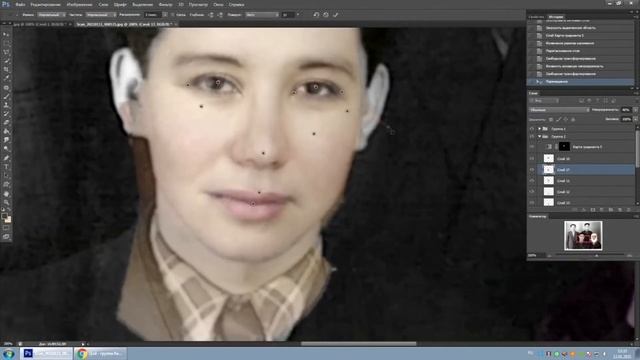Screen dimensions: 640x360
Task: Open the Layers filter type dropdown
Action: coord(544,100)
